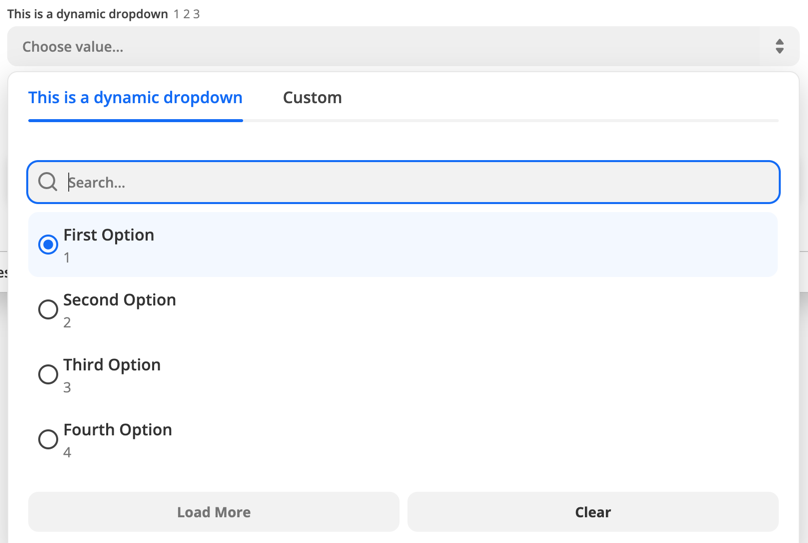
Task: Click the value 3 under Third Option
Action: click(67, 387)
